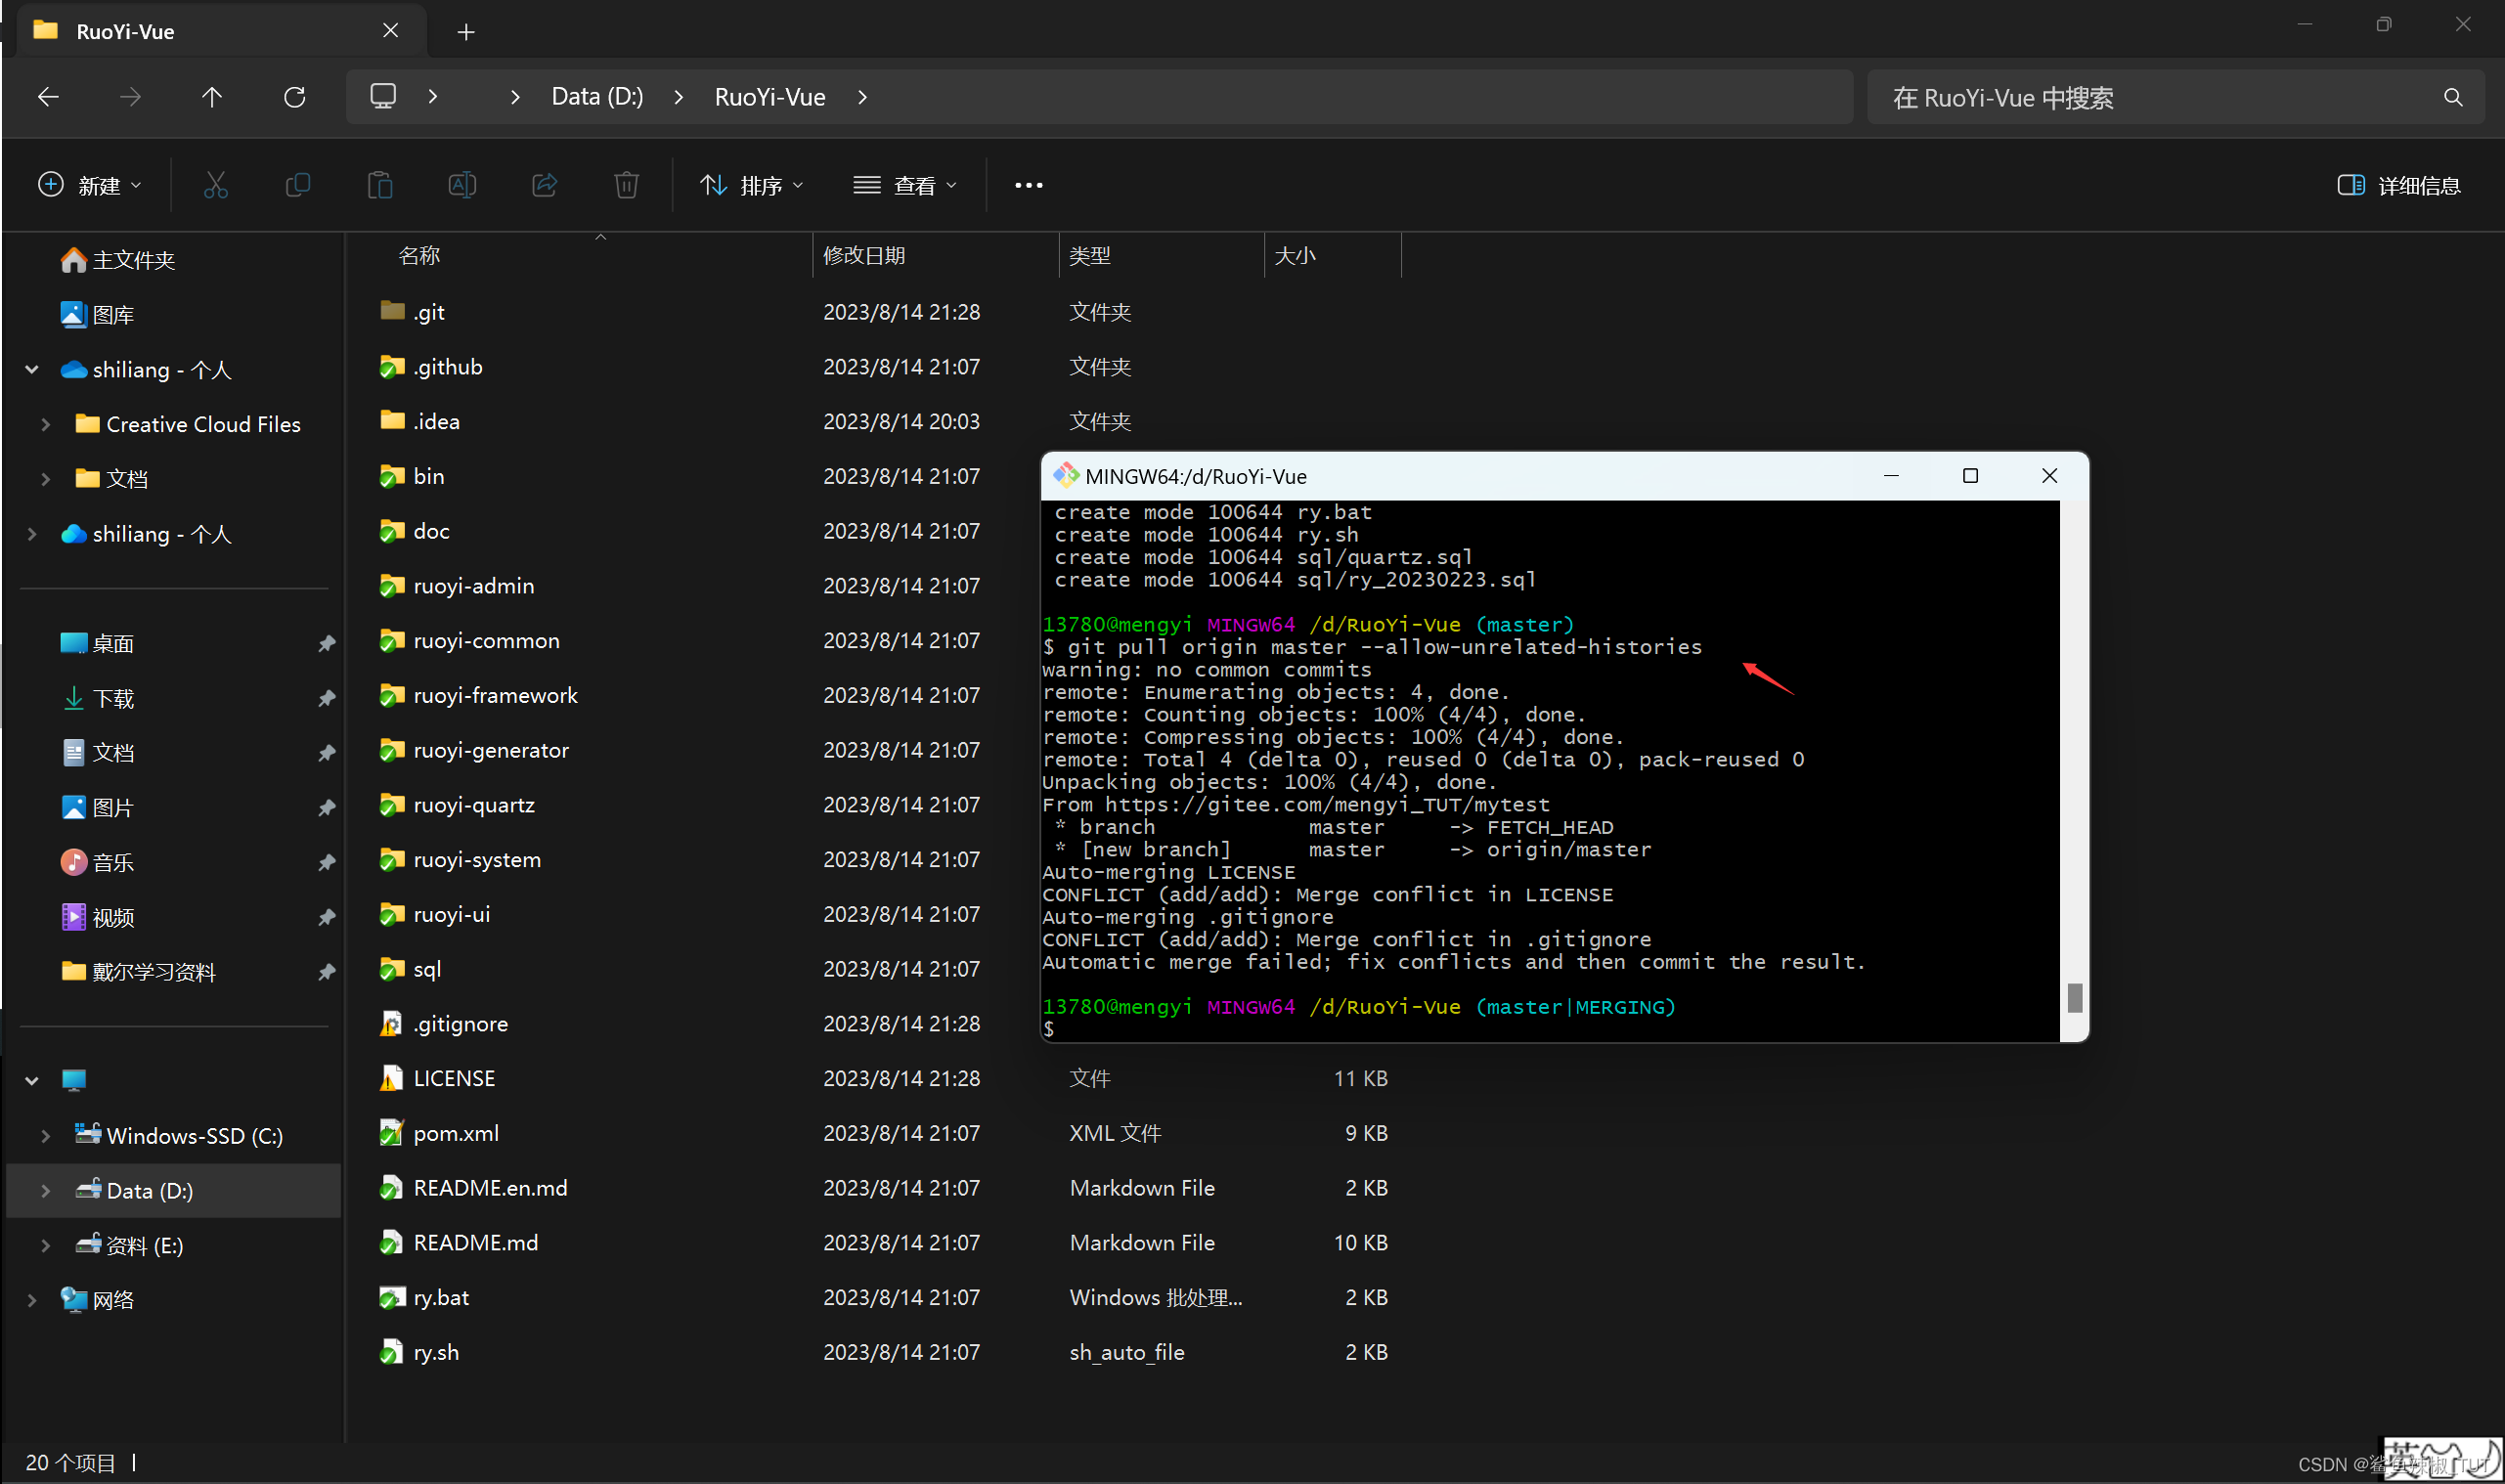2505x1484 pixels.
Task: Click the rename icon in toolbar
Action: [x=462, y=185]
